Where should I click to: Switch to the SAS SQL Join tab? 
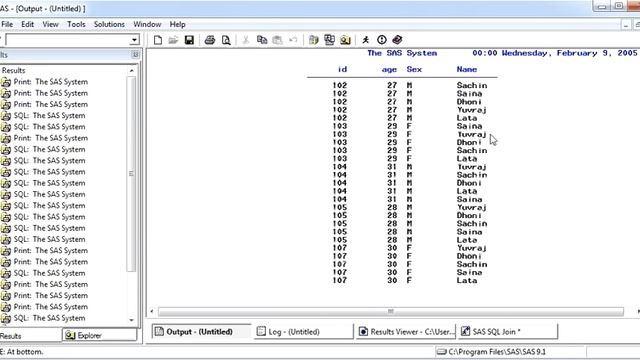508,331
